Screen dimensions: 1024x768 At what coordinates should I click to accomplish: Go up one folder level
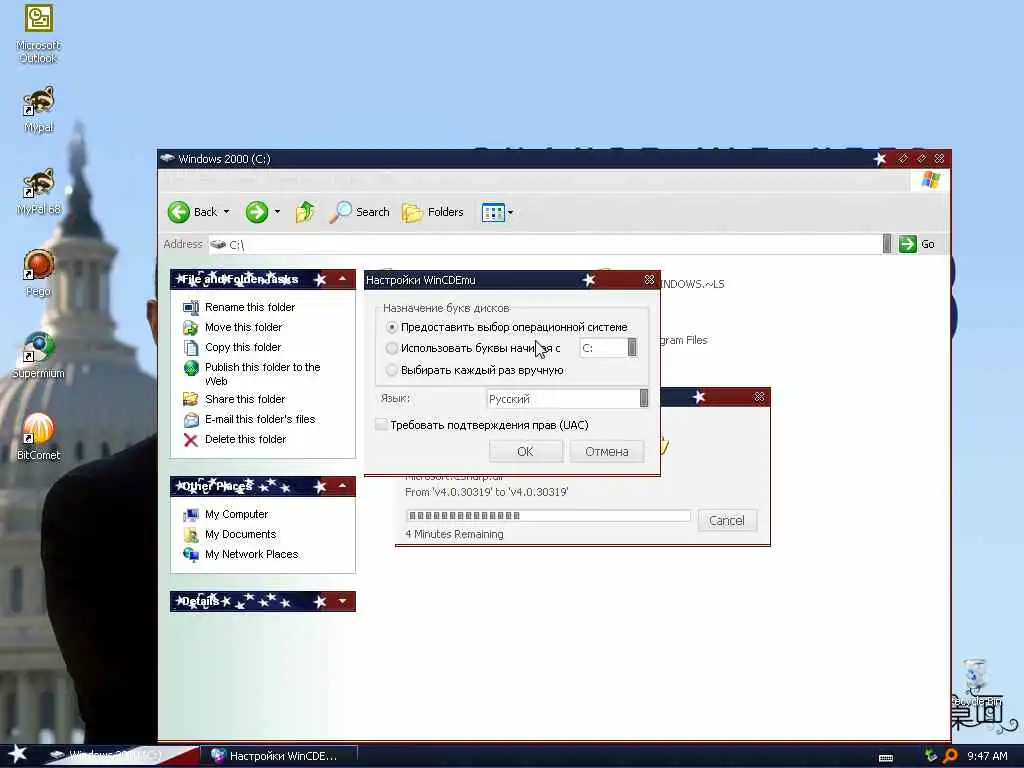[305, 212]
